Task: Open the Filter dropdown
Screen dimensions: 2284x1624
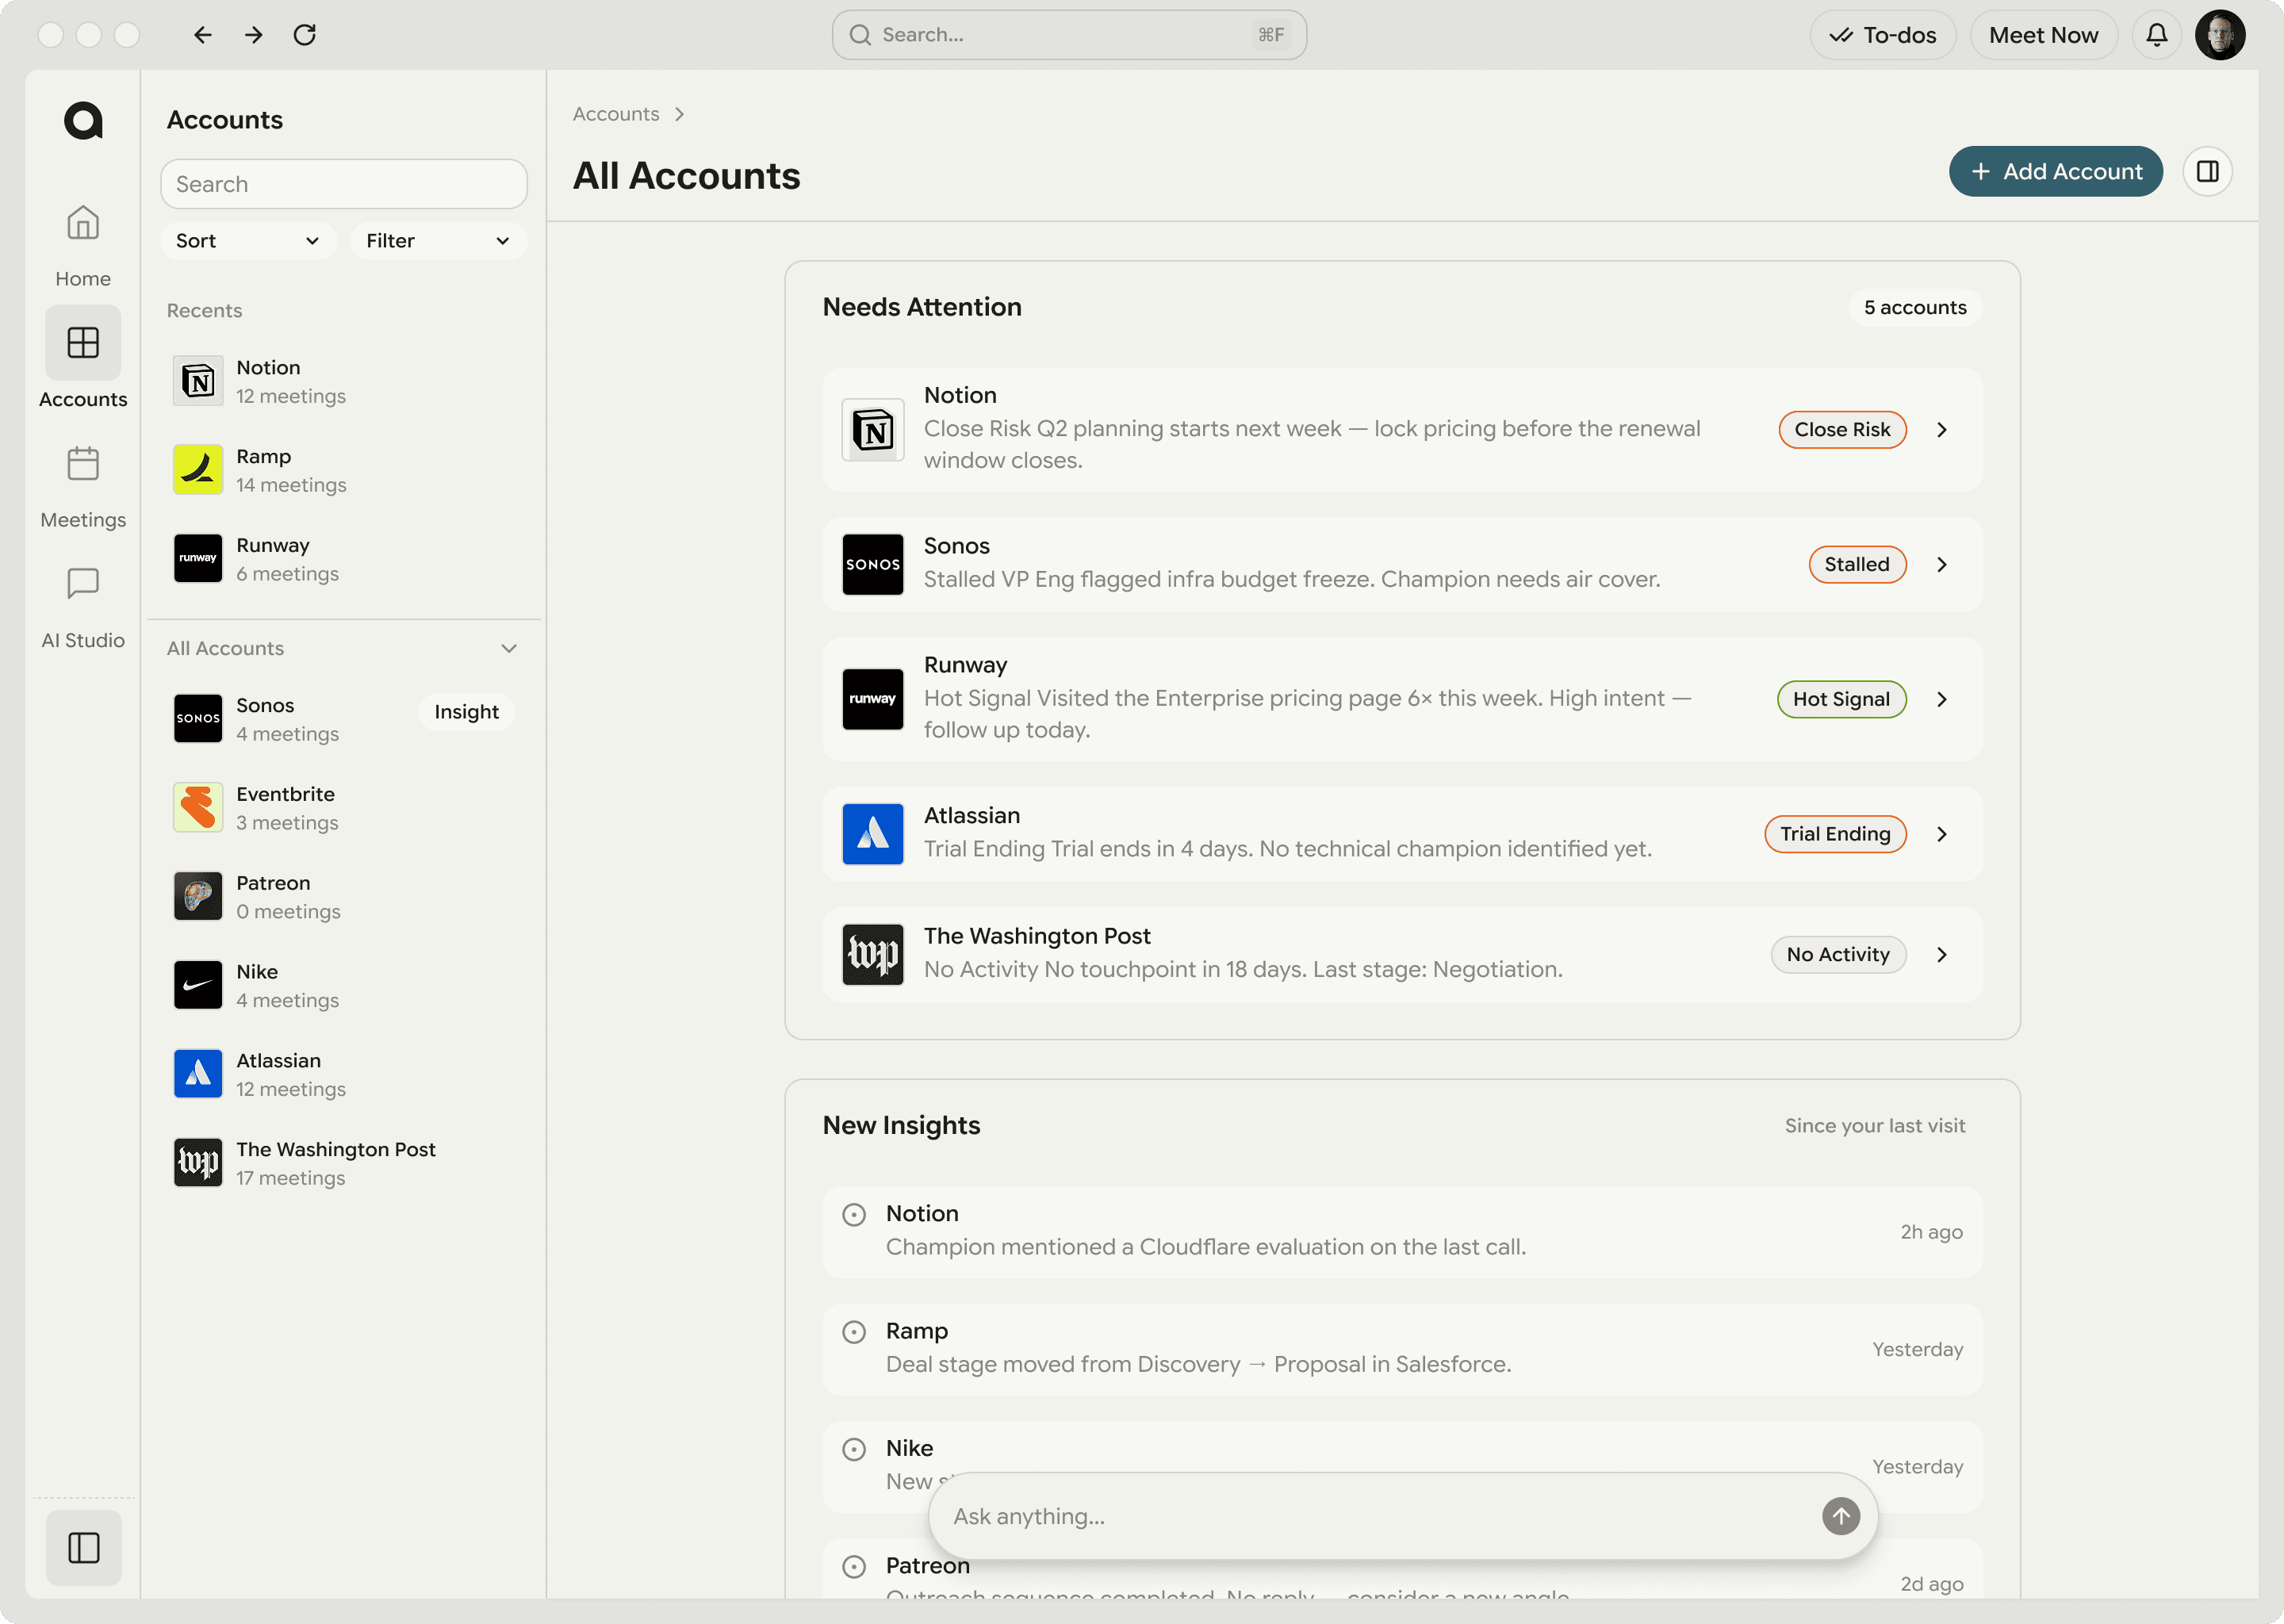Action: [438, 240]
